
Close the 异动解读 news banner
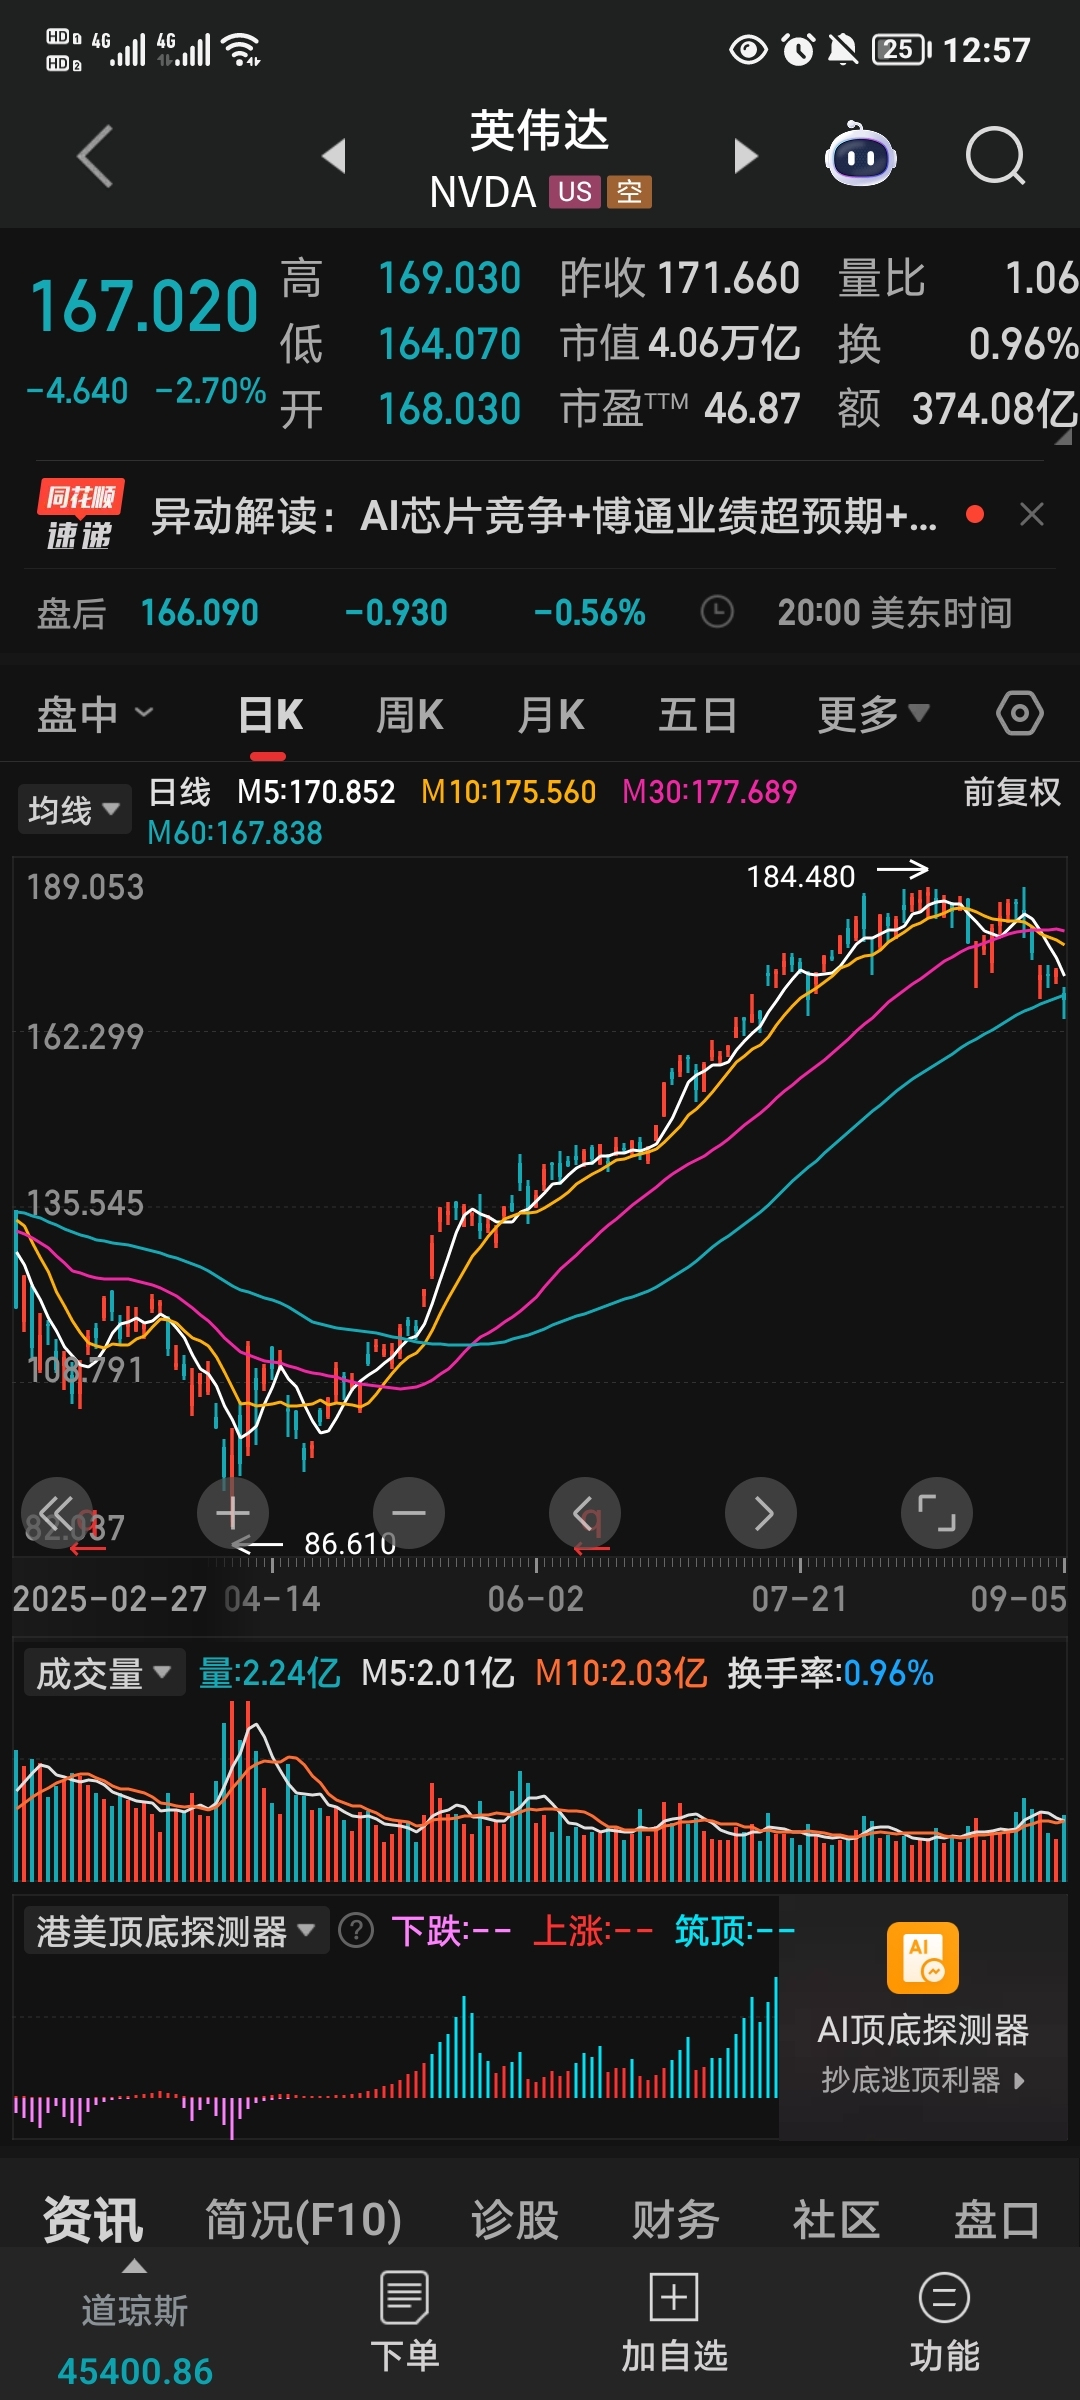1032,514
